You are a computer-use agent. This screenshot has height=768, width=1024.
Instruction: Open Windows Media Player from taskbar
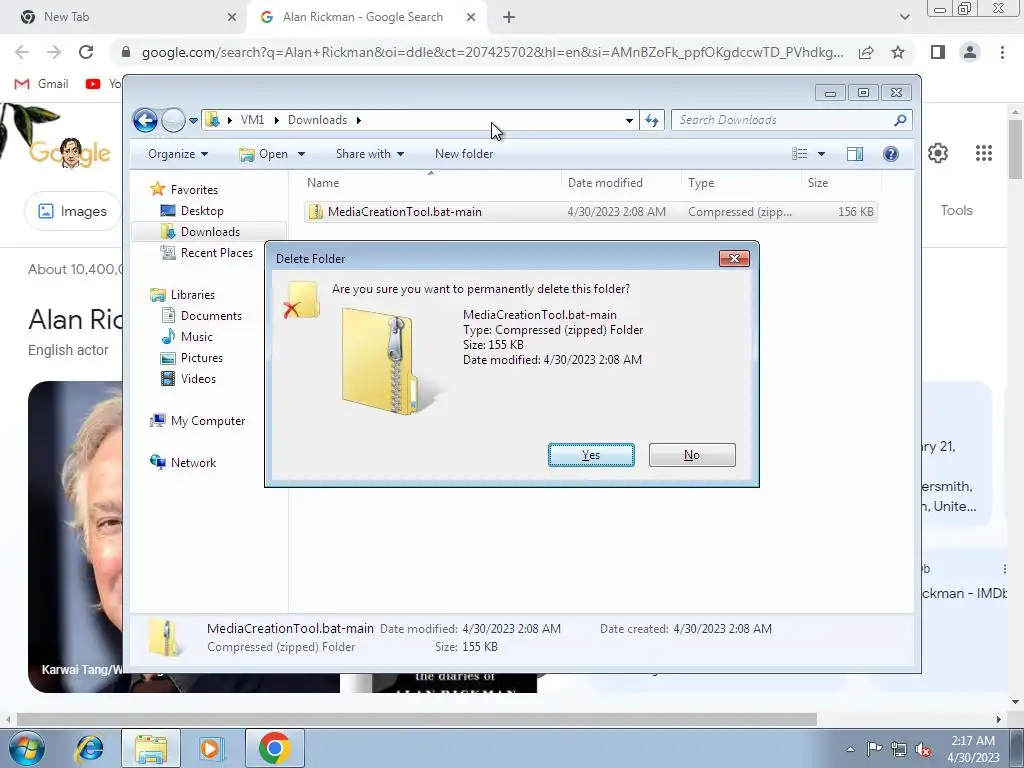pyautogui.click(x=210, y=748)
